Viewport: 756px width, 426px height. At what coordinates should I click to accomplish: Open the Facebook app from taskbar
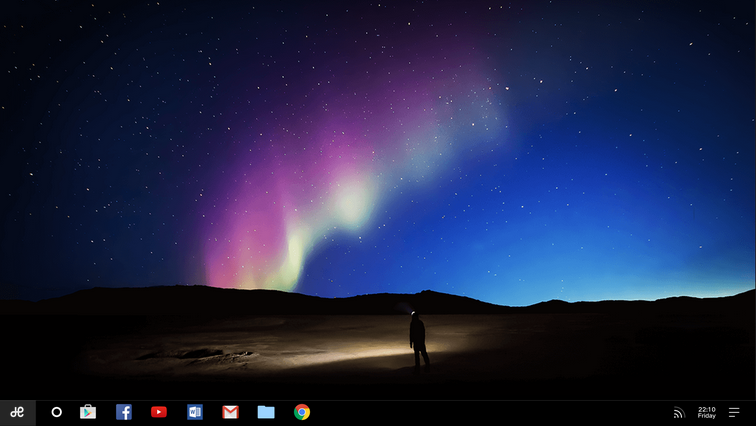pyautogui.click(x=124, y=412)
